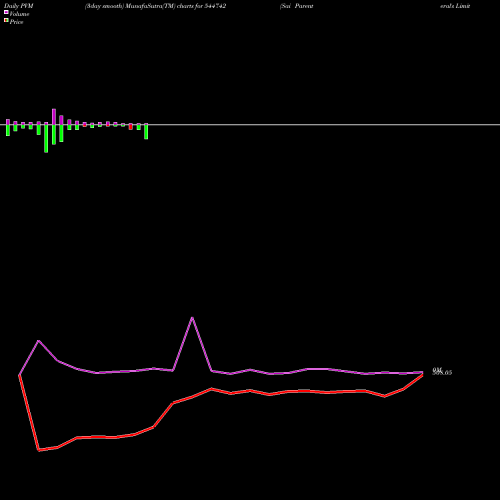
Task: Click the 'Sai Parent' company name text
Action: (x=297, y=6)
